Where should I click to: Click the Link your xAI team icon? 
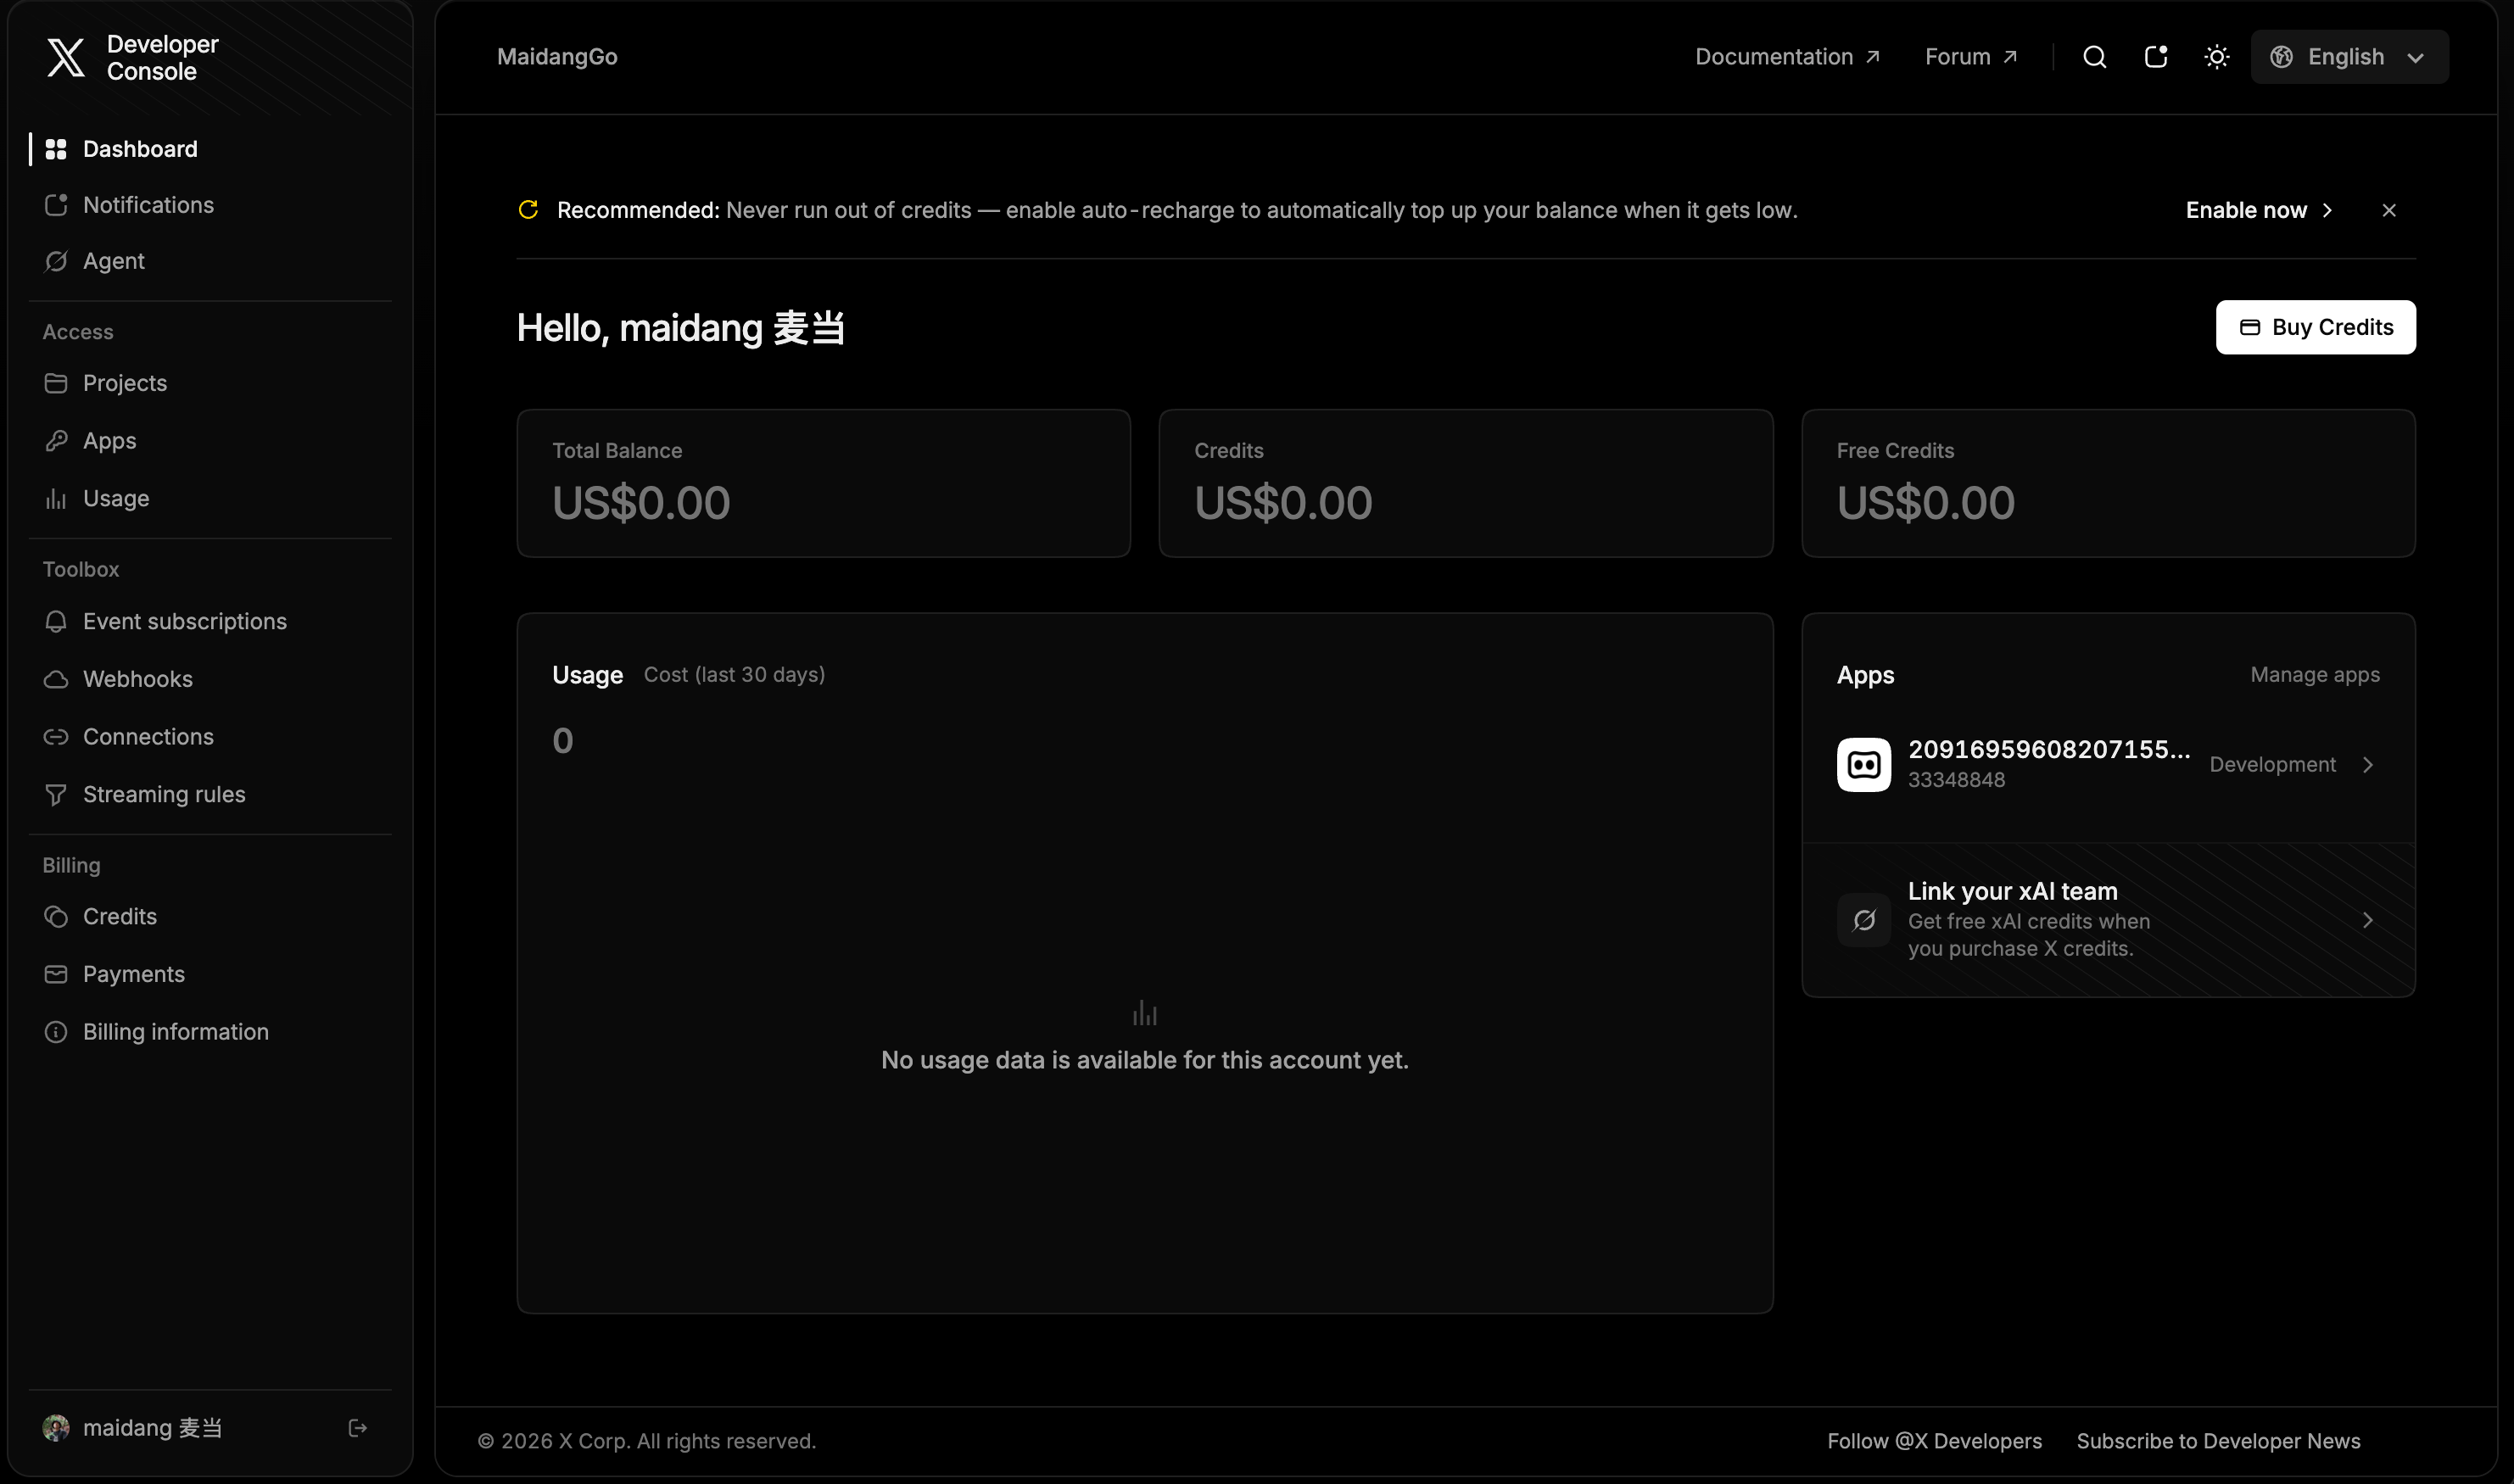click(1864, 920)
